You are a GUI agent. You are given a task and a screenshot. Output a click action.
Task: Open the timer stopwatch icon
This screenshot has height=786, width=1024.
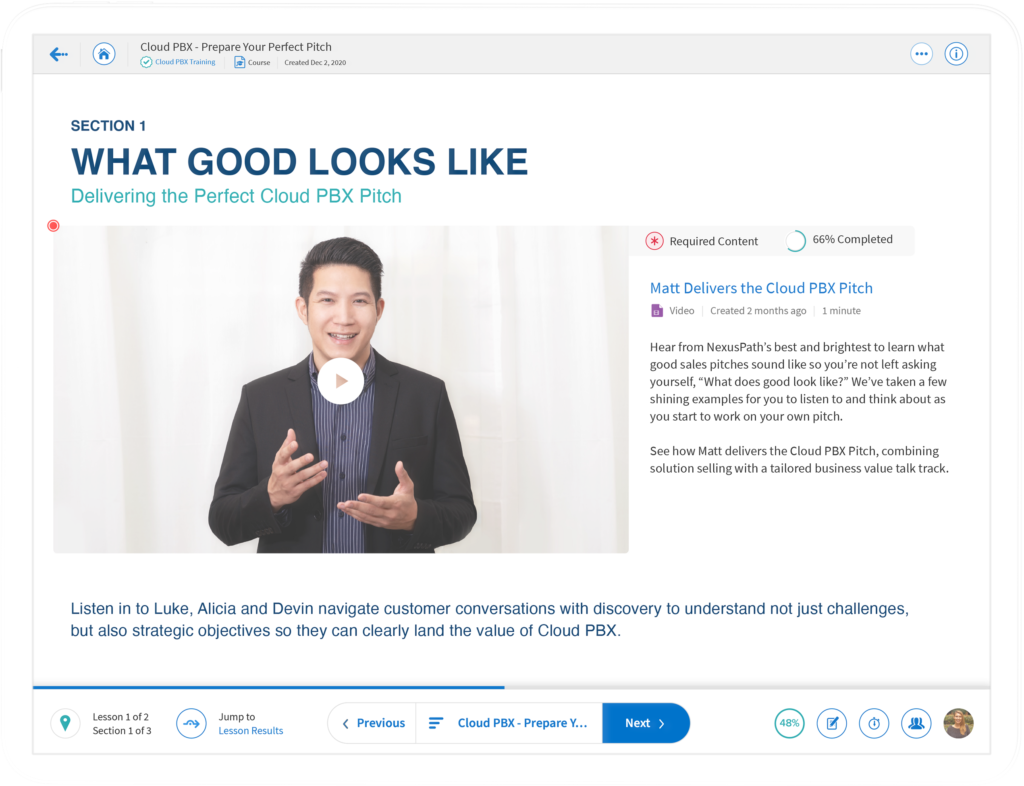click(874, 723)
